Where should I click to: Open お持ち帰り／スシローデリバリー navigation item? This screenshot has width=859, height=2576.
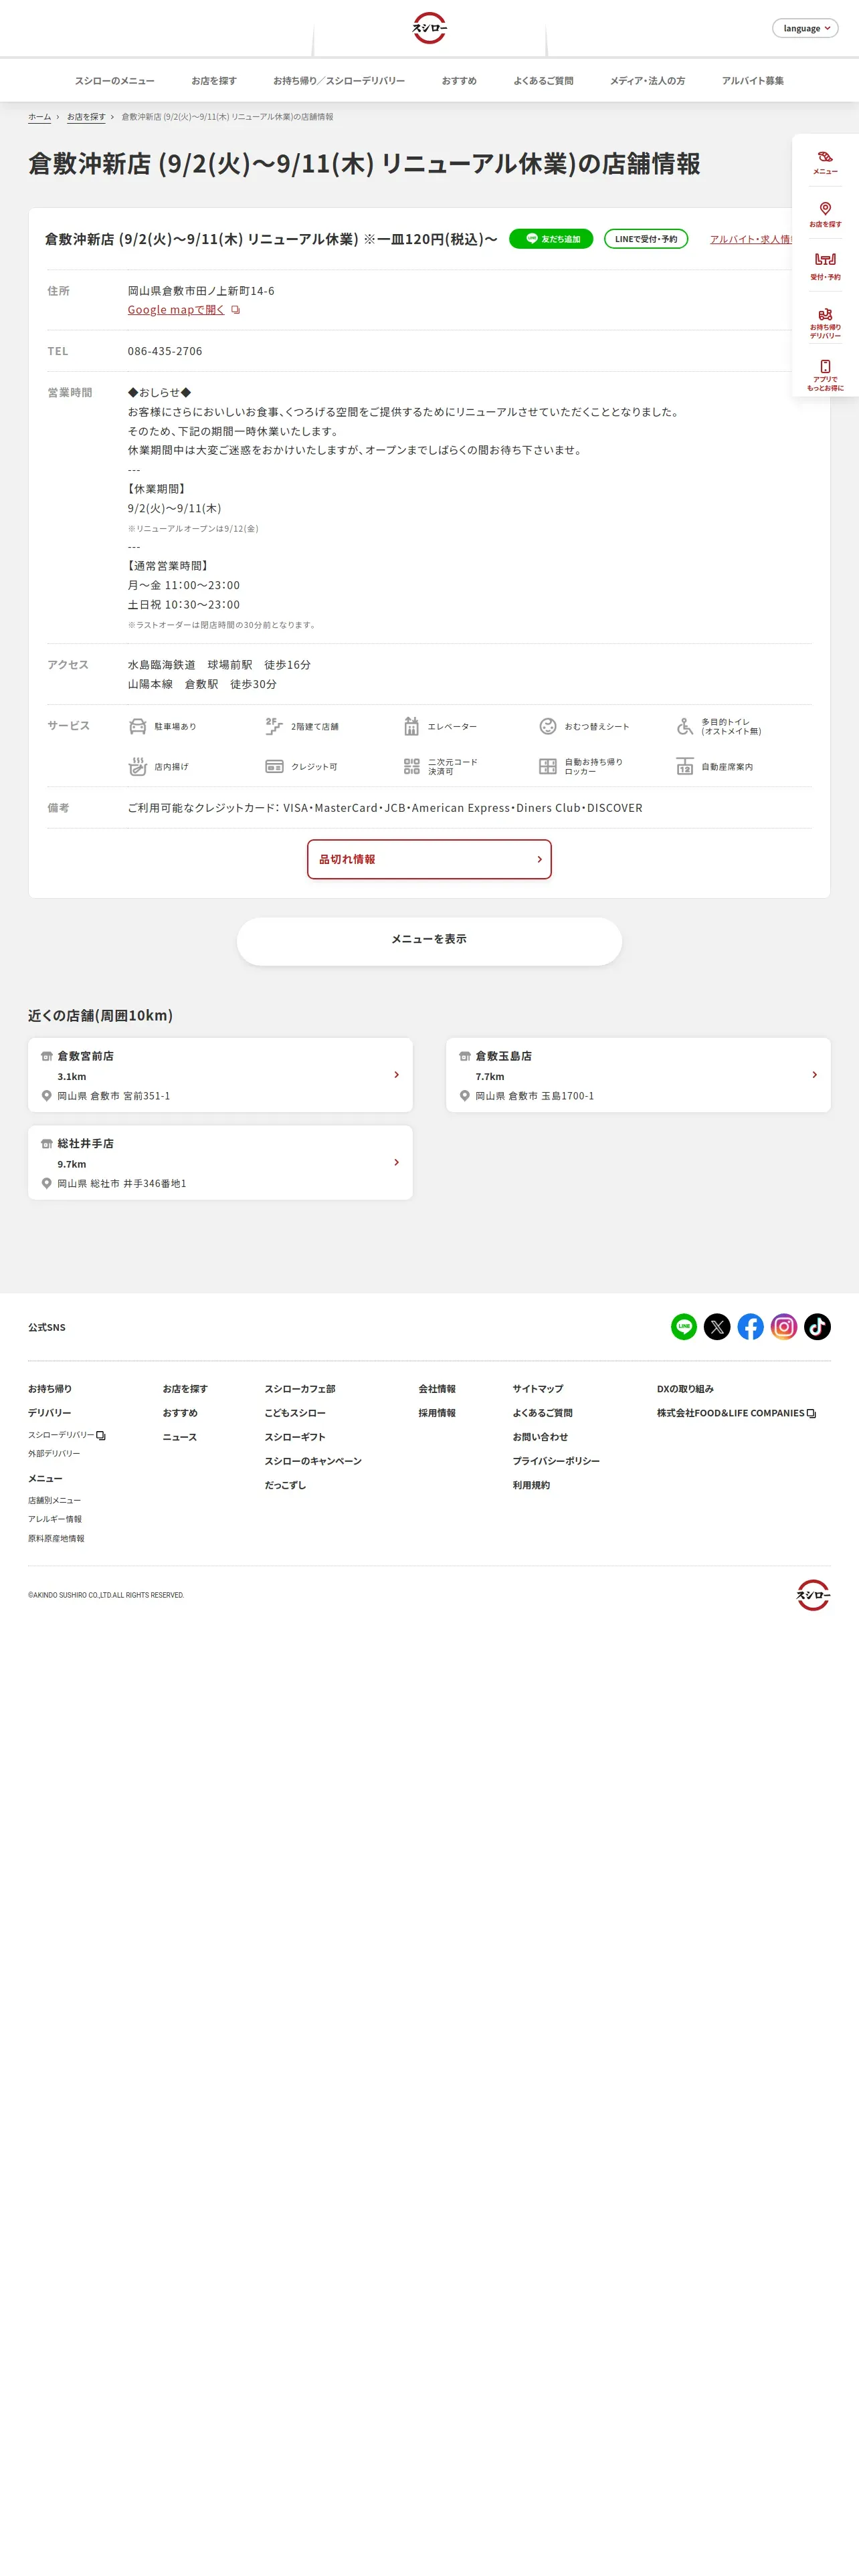(339, 81)
